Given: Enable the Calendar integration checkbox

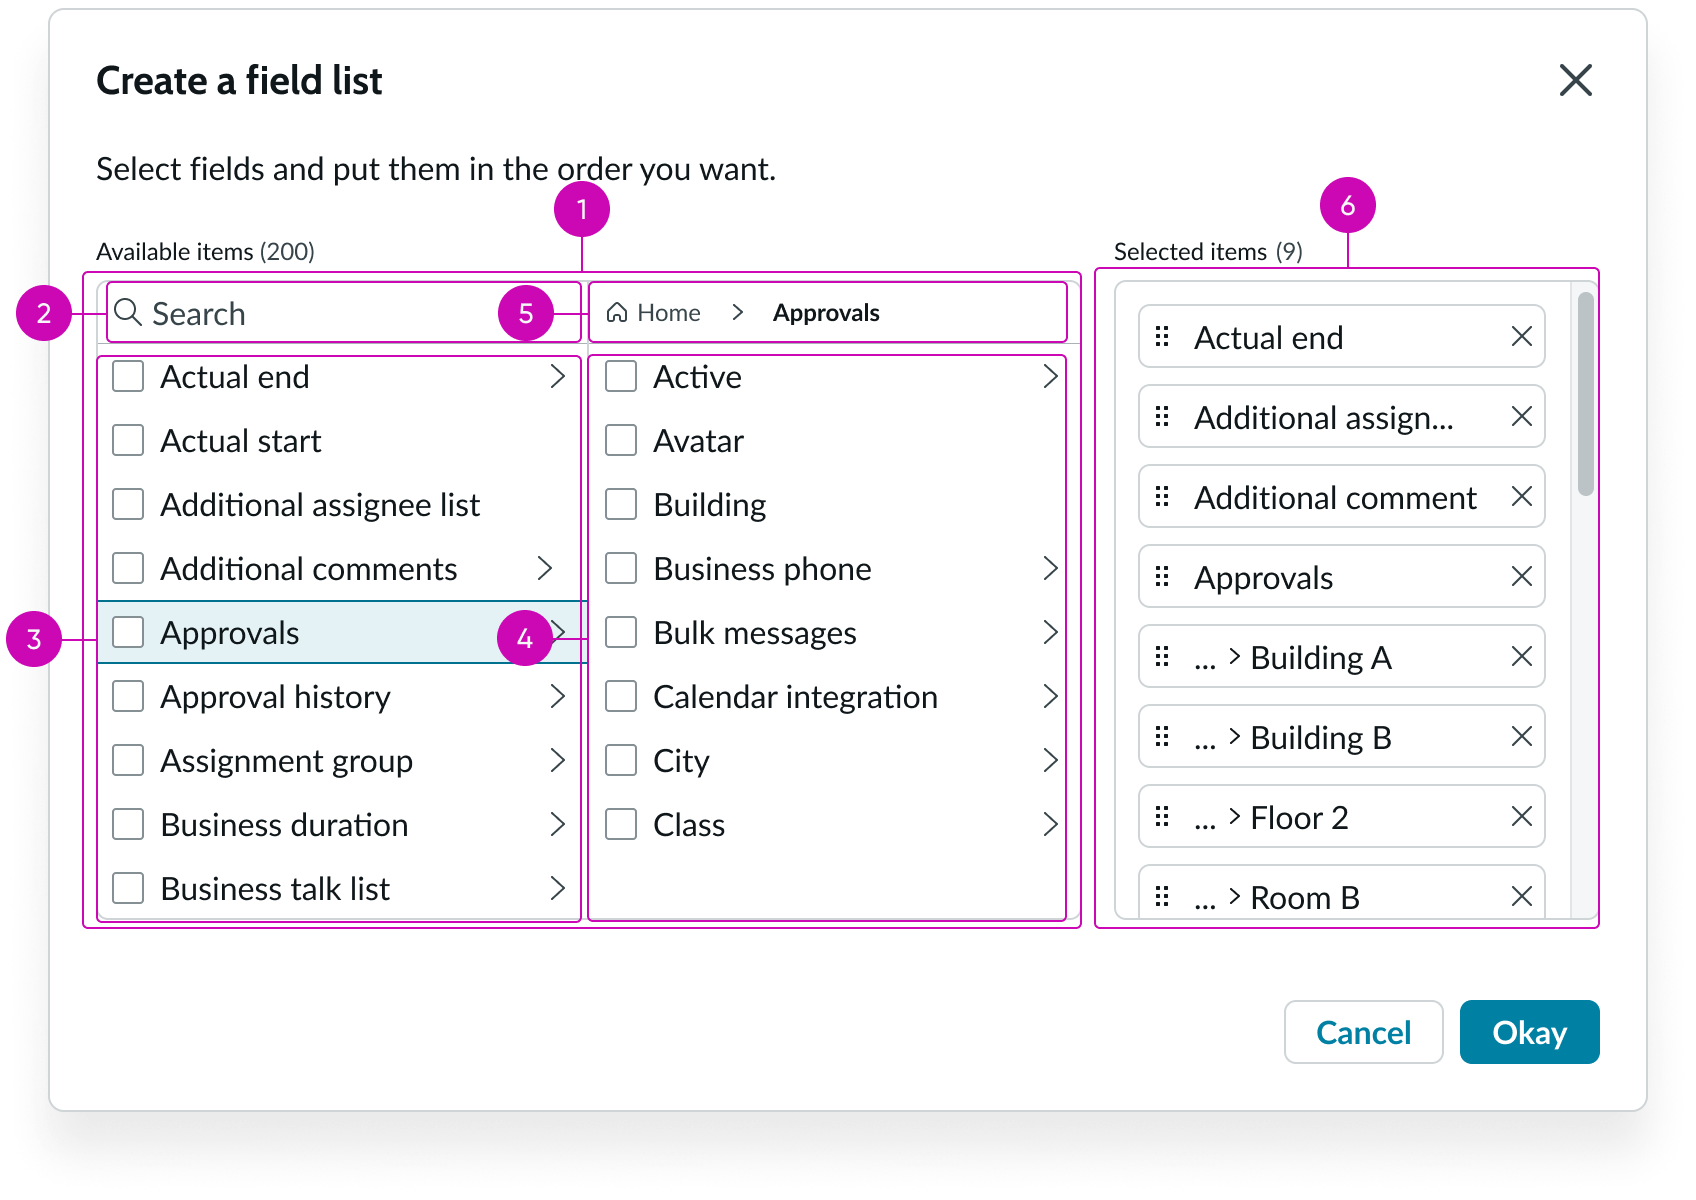Looking at the screenshot, I should [x=620, y=696].
